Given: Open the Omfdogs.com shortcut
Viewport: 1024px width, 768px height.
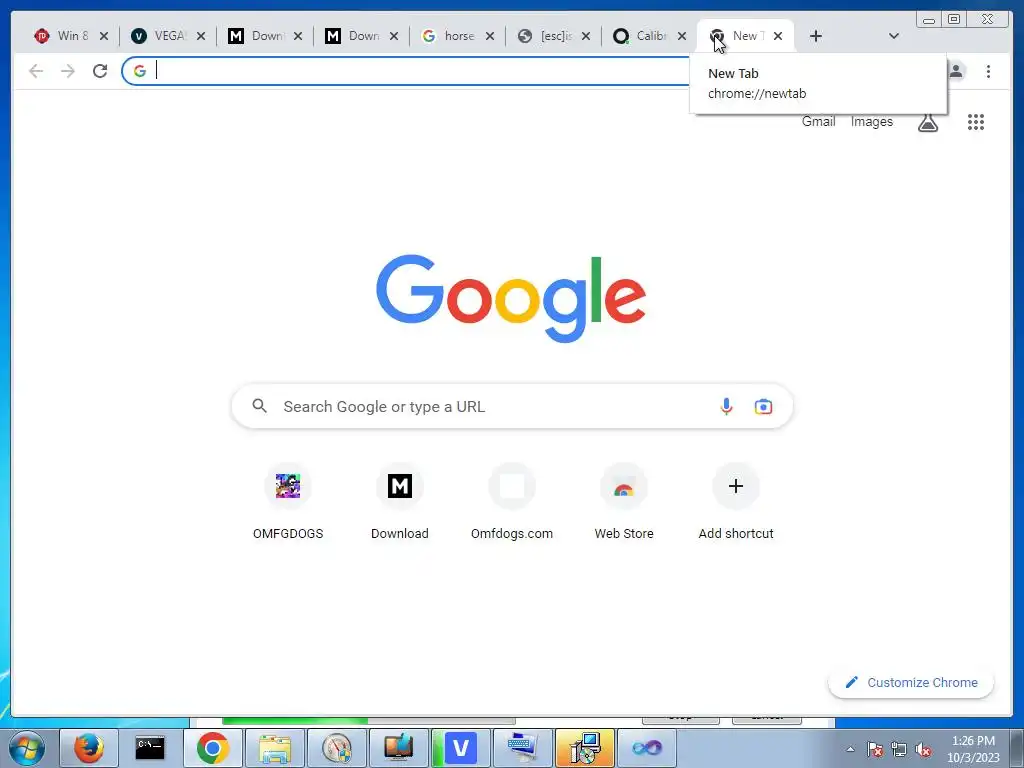Looking at the screenshot, I should click(x=512, y=502).
